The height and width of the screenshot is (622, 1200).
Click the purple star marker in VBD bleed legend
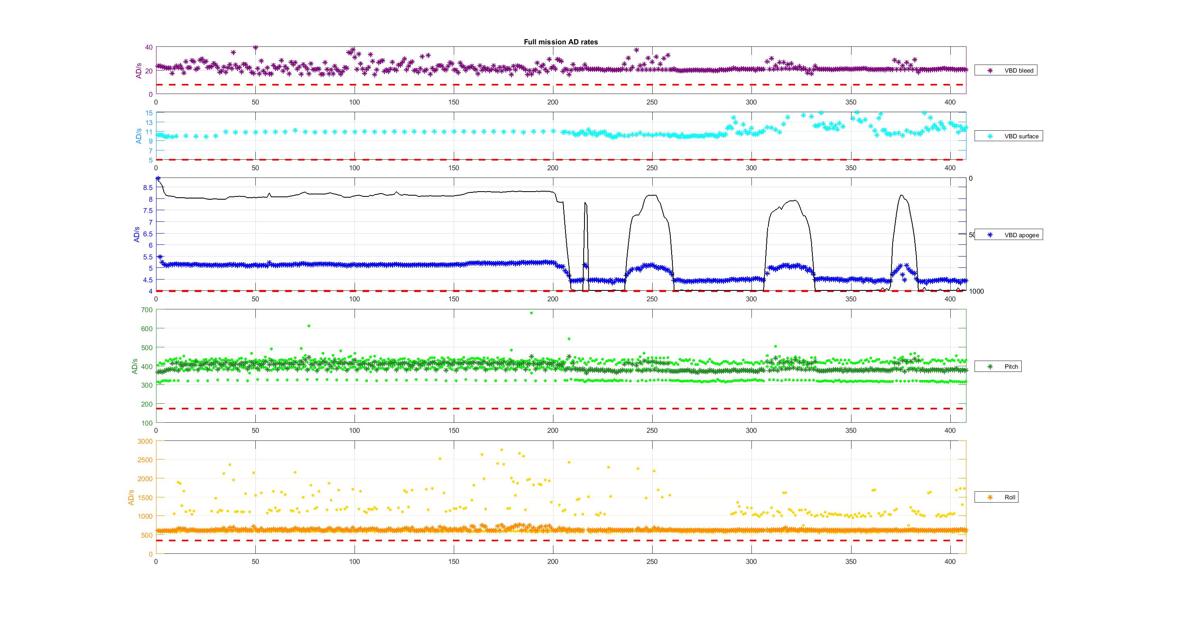point(989,71)
